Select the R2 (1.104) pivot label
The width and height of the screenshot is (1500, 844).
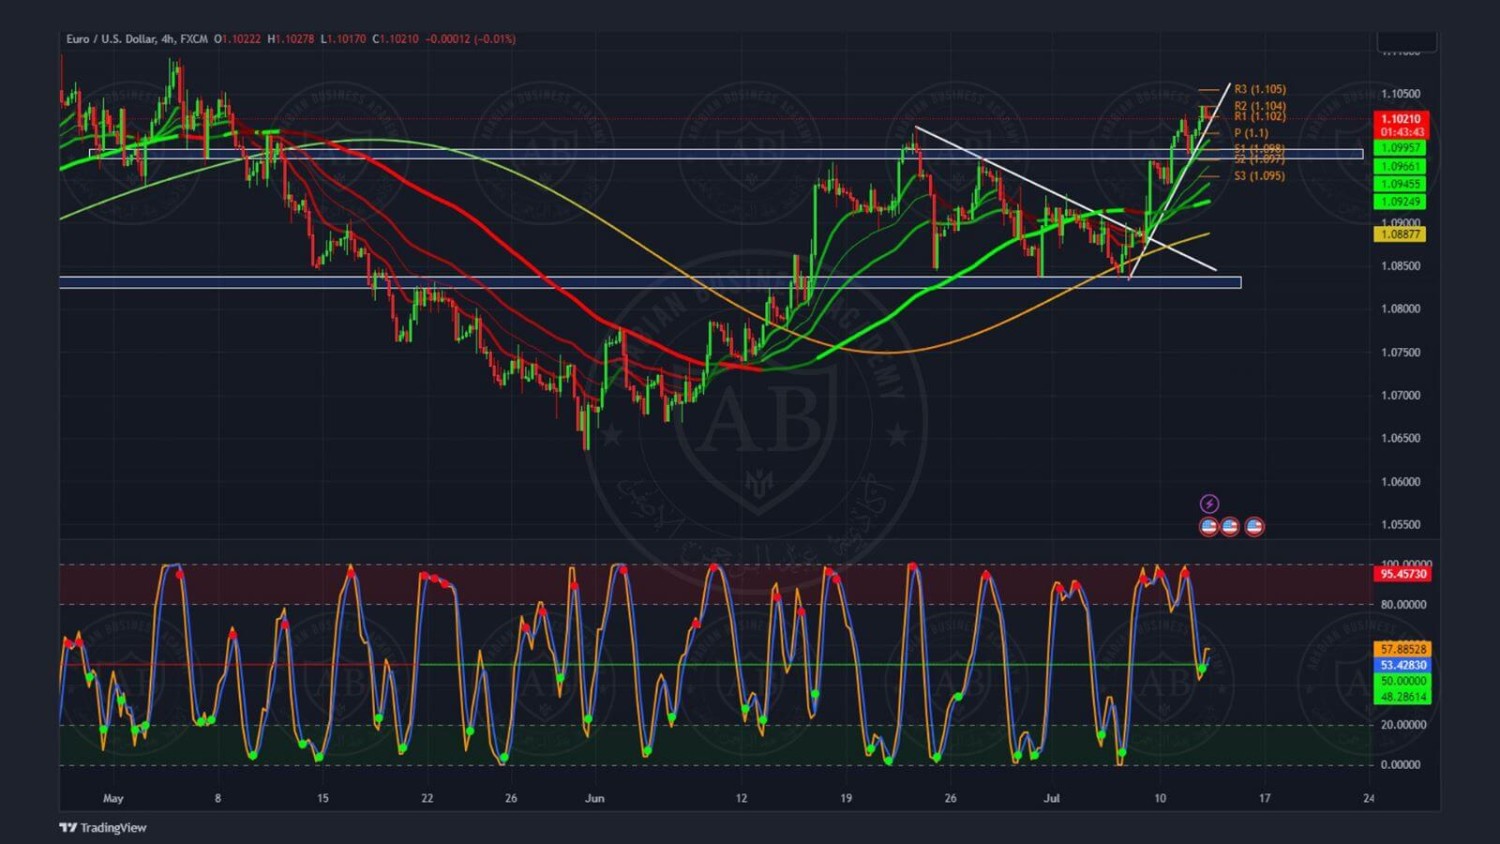[1260, 106]
